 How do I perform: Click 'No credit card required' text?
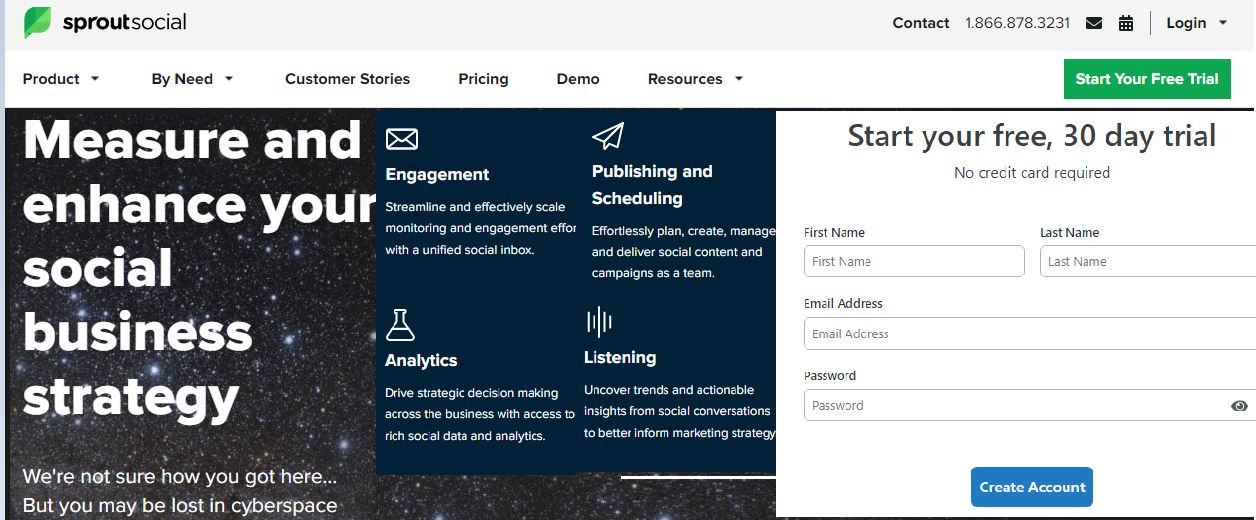(1032, 173)
